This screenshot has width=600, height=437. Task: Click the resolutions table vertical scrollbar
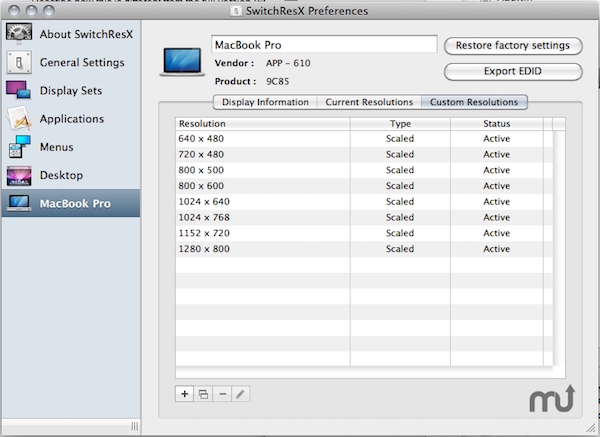559,249
